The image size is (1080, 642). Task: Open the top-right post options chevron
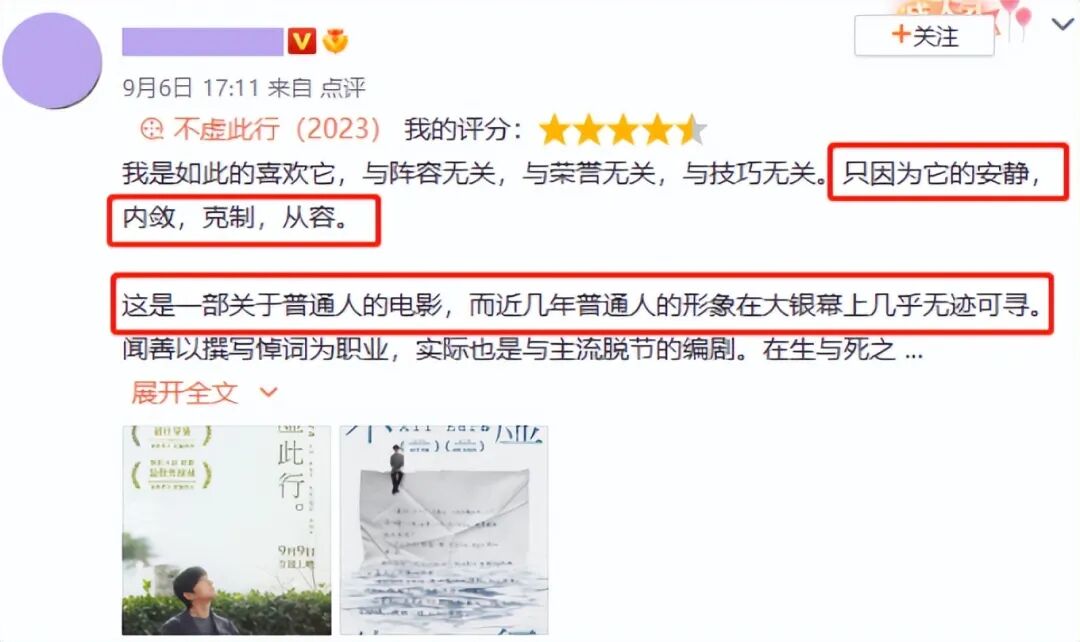tap(1063, 25)
